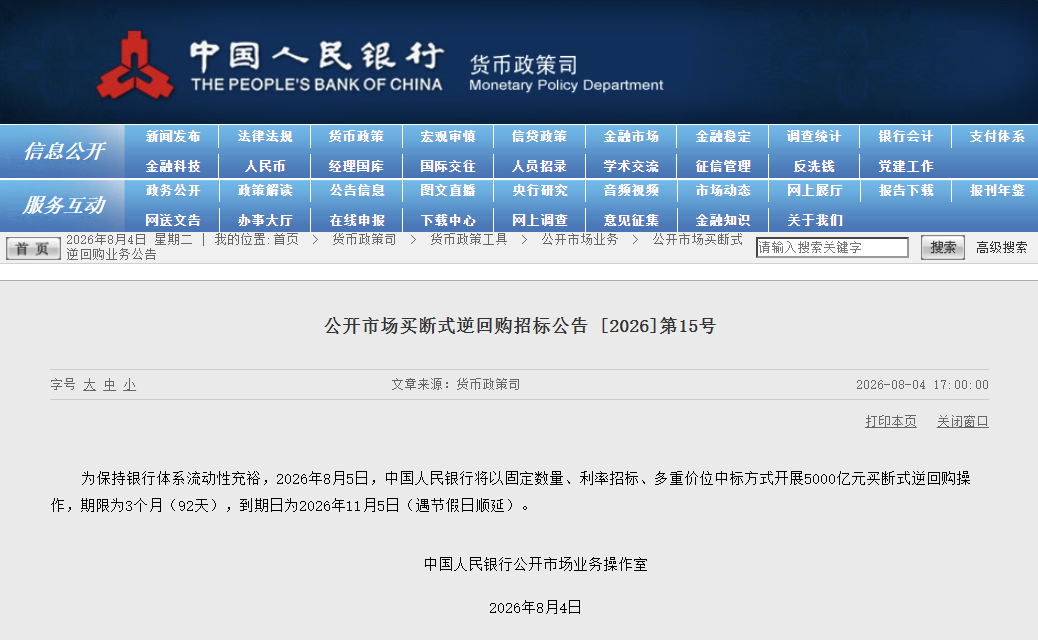Click the announcement title 第15号
This screenshot has height=640, width=1038.
click(x=520, y=326)
